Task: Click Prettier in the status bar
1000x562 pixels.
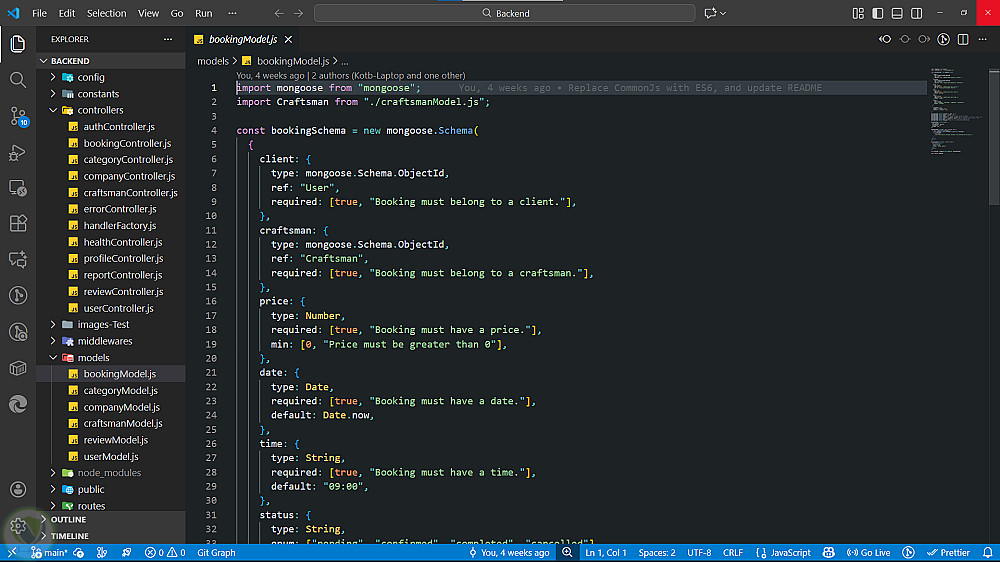Action: coord(948,552)
